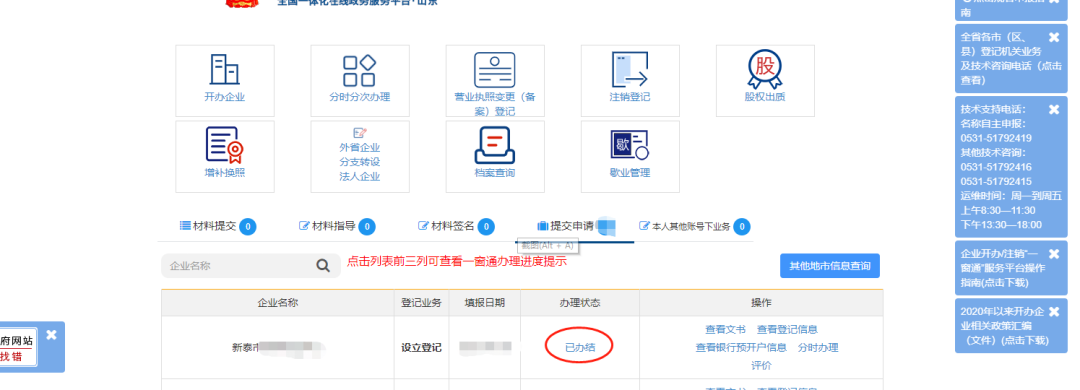Click the 登记业务 column header
The height and width of the screenshot is (390, 1080).
[422, 302]
